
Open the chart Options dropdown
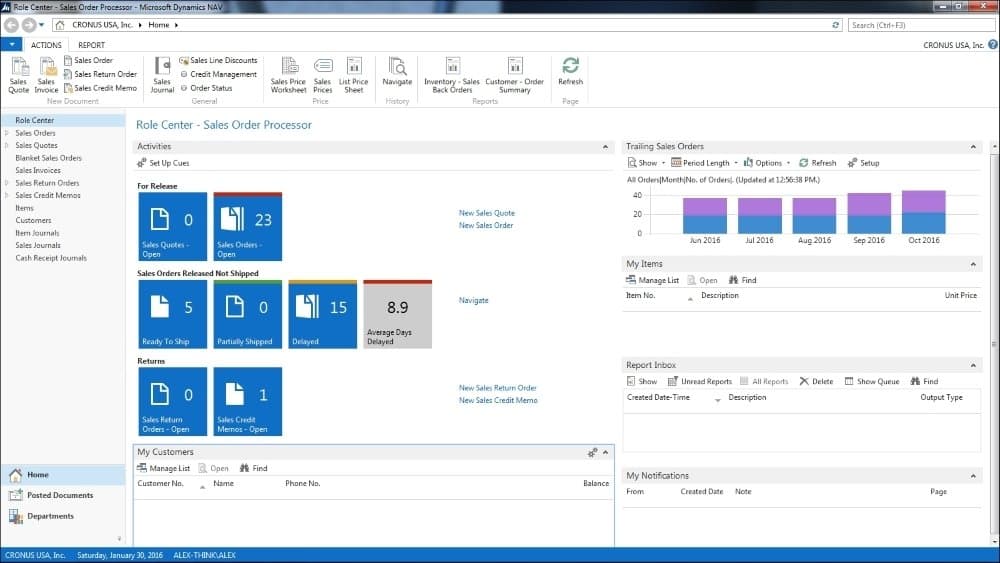(x=768, y=163)
